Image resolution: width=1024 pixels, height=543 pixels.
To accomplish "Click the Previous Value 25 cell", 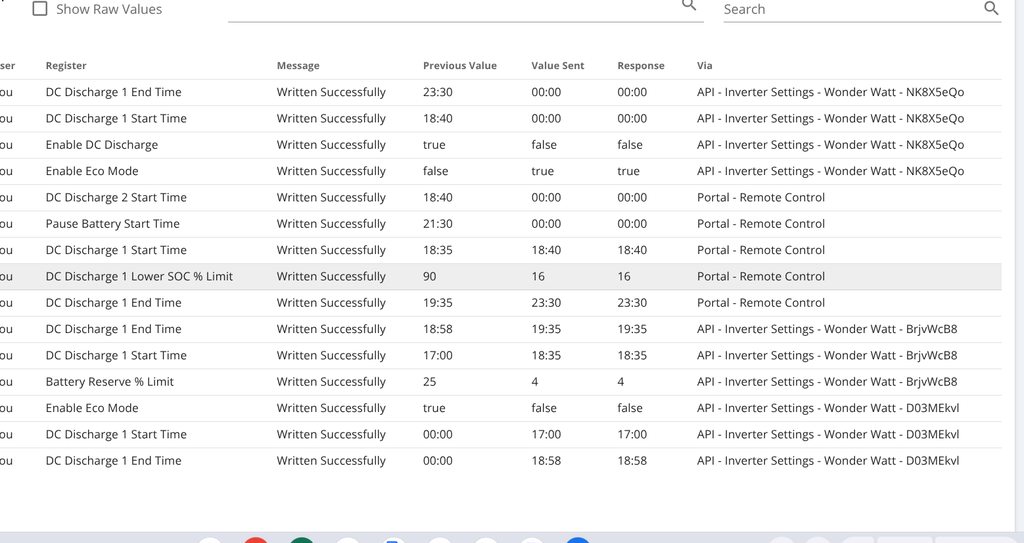I will click(x=430, y=382).
